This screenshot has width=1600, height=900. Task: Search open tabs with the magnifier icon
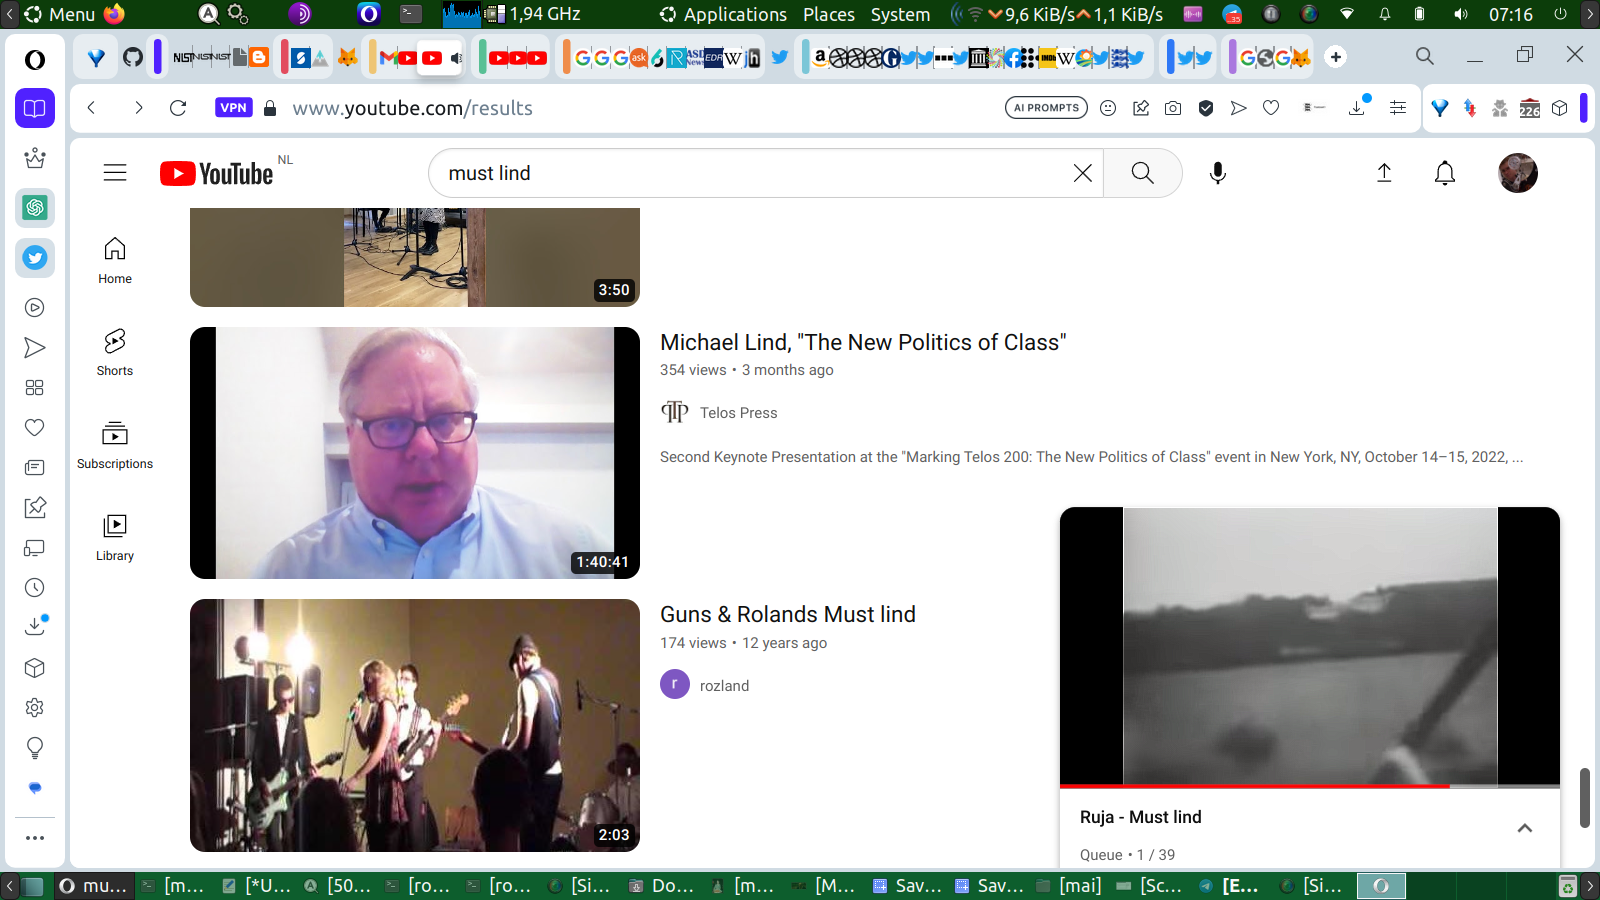pos(1425,56)
